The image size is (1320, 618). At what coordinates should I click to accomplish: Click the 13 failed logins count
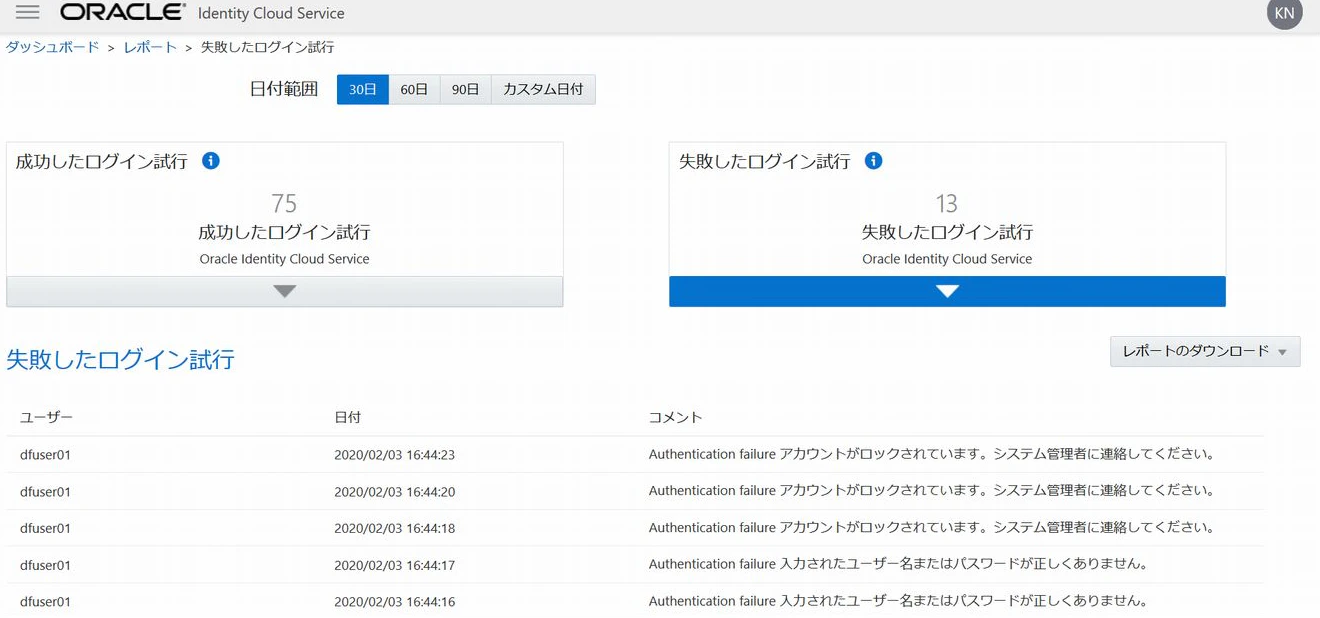(x=947, y=204)
